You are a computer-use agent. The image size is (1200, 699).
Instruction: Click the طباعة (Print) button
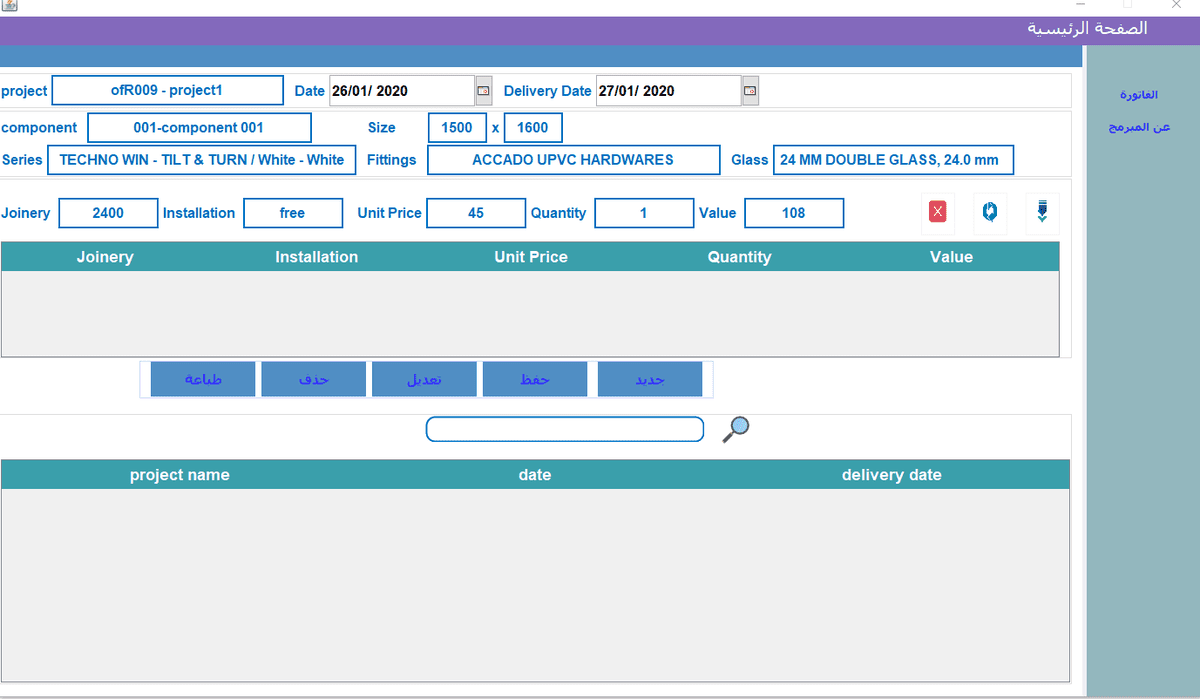203,380
